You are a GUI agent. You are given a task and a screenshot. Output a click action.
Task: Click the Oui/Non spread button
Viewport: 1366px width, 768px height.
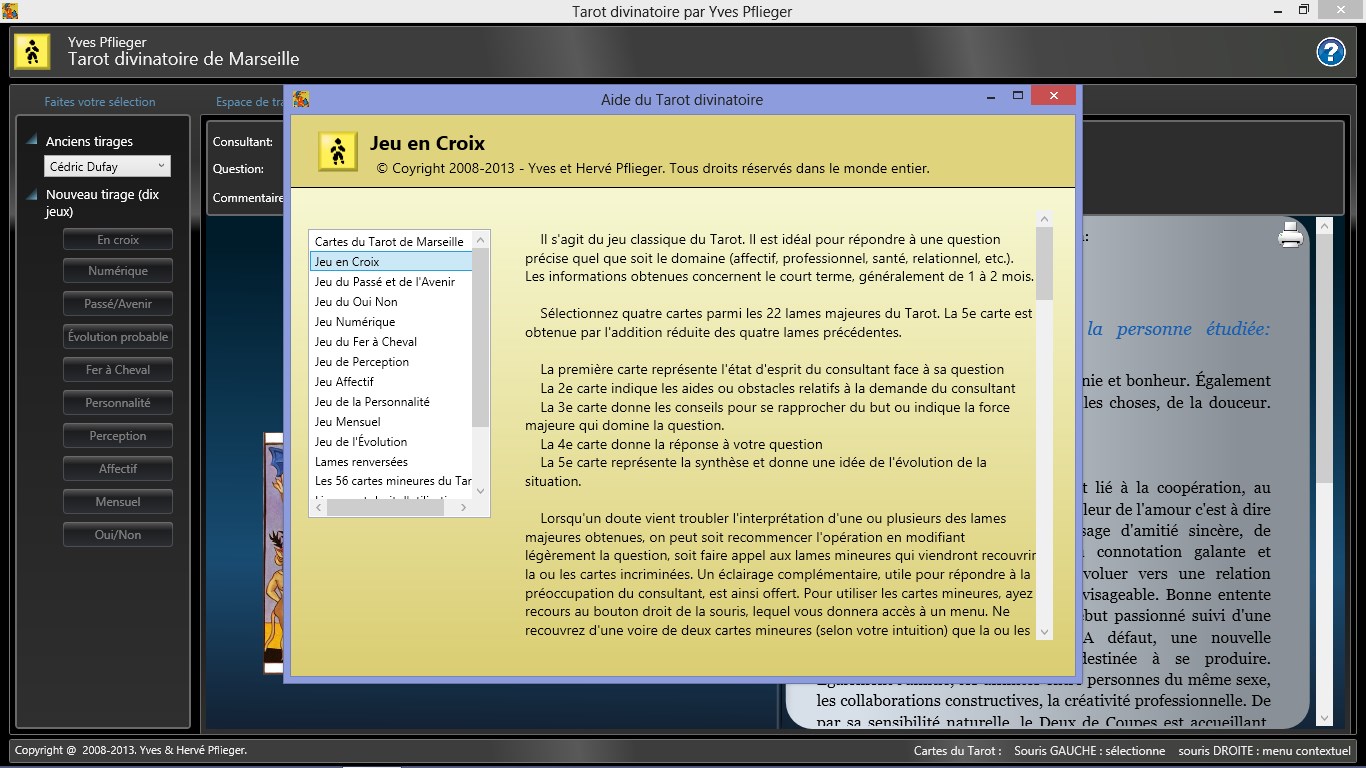click(x=118, y=535)
